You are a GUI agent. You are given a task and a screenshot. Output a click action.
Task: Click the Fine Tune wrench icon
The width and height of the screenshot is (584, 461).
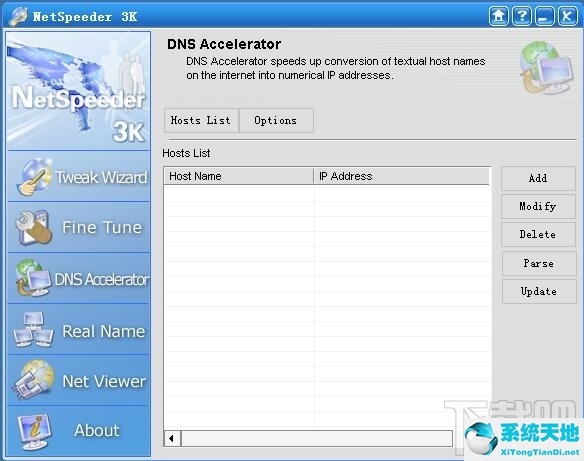click(x=33, y=228)
